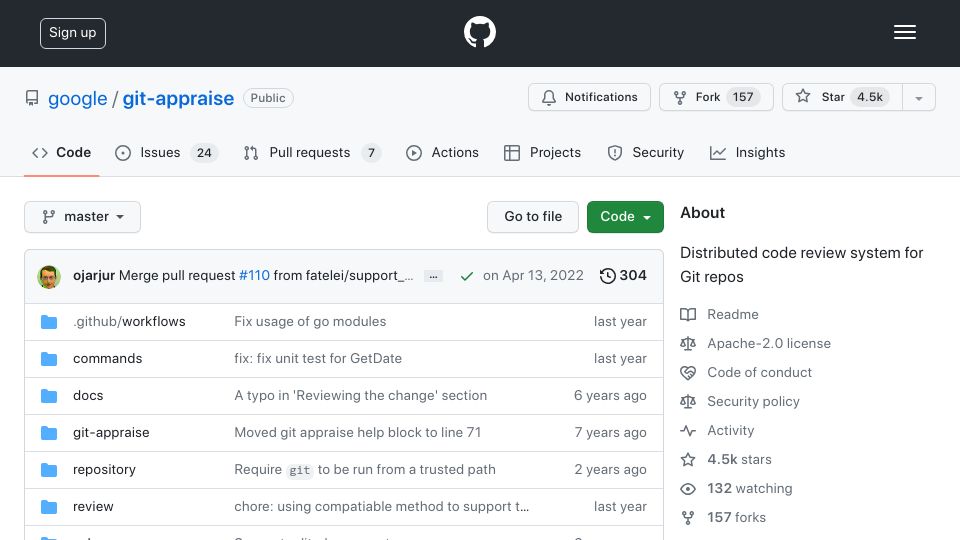Open 'A typo in Reviewing the change' commit
Viewport: 960px width, 540px height.
[361, 396]
